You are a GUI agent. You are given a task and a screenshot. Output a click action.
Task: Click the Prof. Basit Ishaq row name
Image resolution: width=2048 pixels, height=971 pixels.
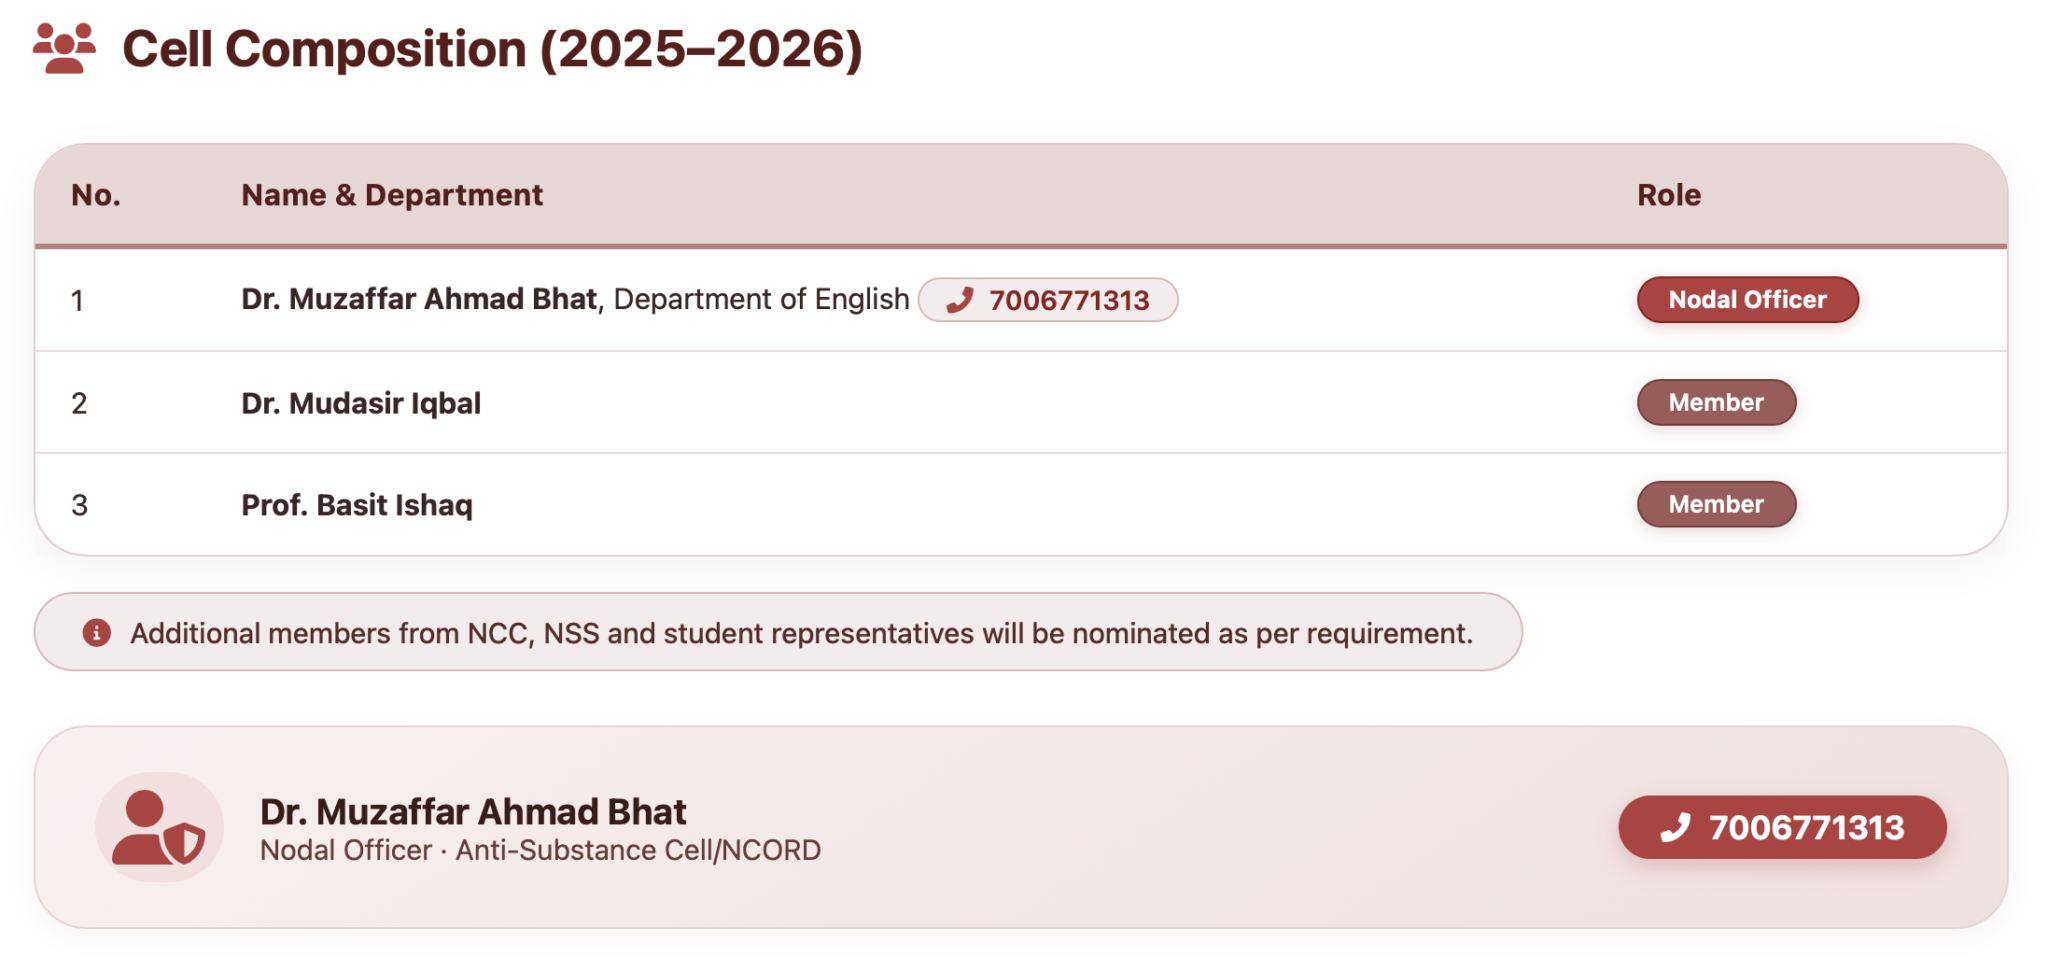tap(357, 505)
